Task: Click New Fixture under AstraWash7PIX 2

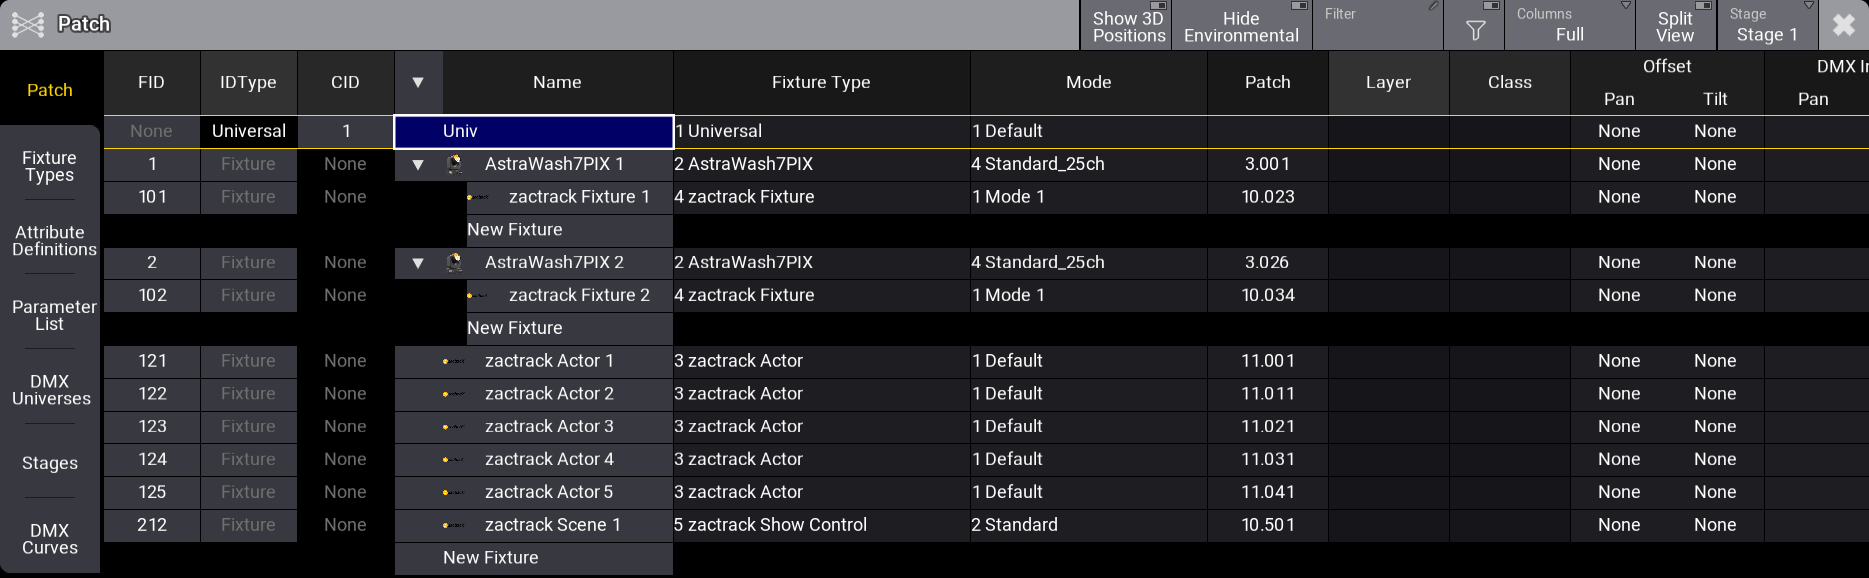Action: [x=569, y=328]
